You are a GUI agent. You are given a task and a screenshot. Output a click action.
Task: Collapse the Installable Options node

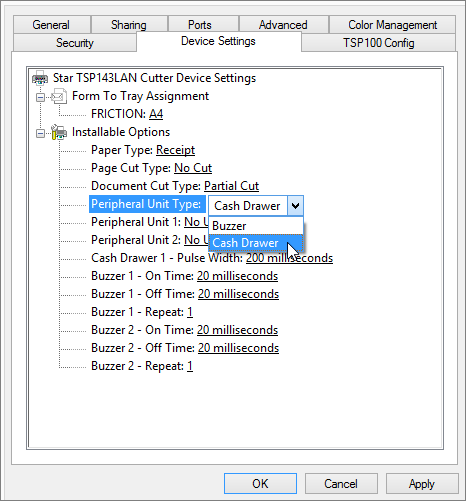tap(40, 133)
